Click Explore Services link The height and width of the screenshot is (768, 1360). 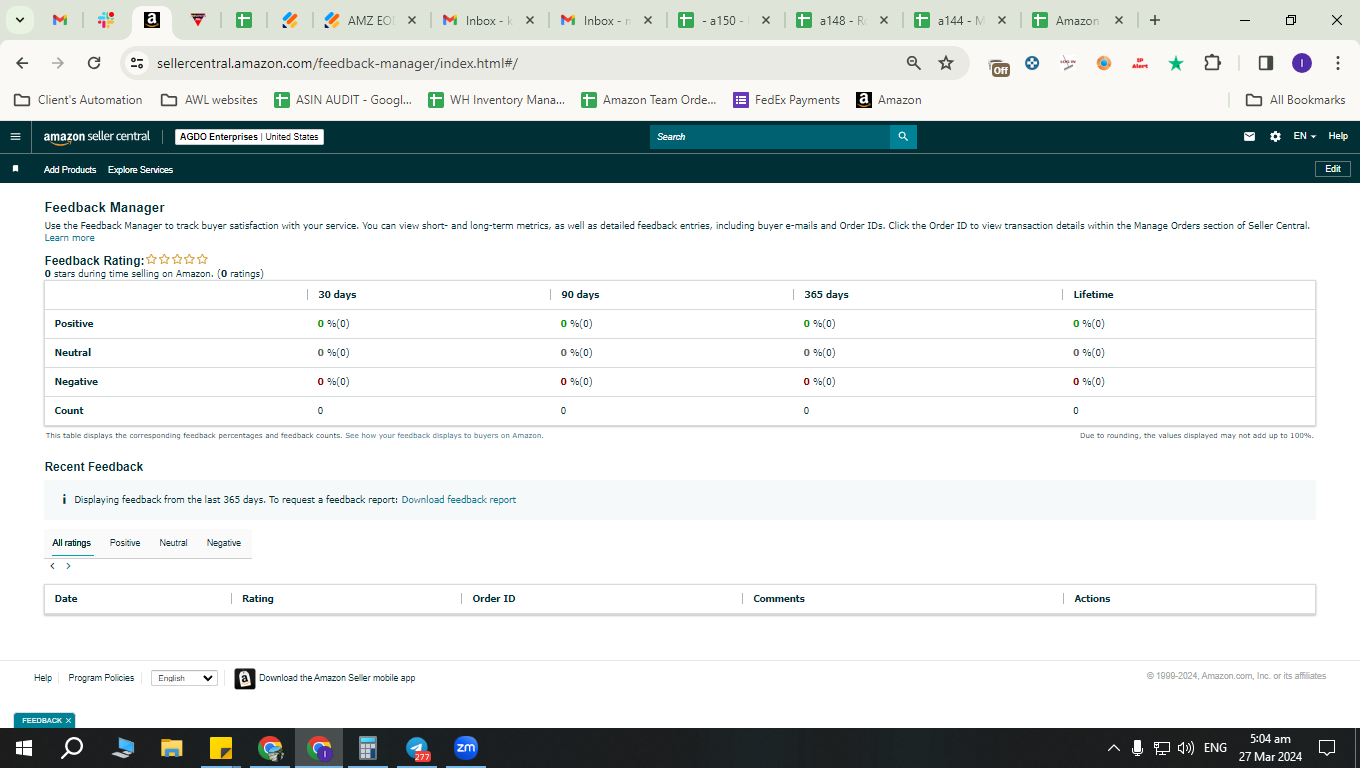click(x=140, y=170)
